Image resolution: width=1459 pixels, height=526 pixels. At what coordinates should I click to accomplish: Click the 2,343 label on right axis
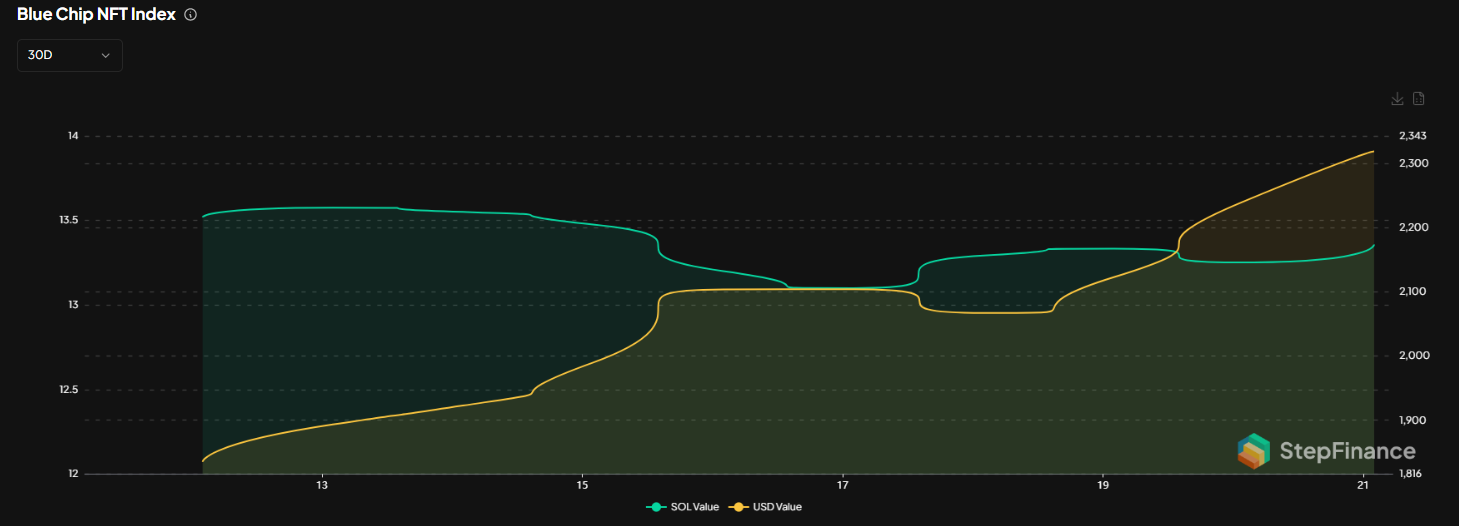[1413, 136]
